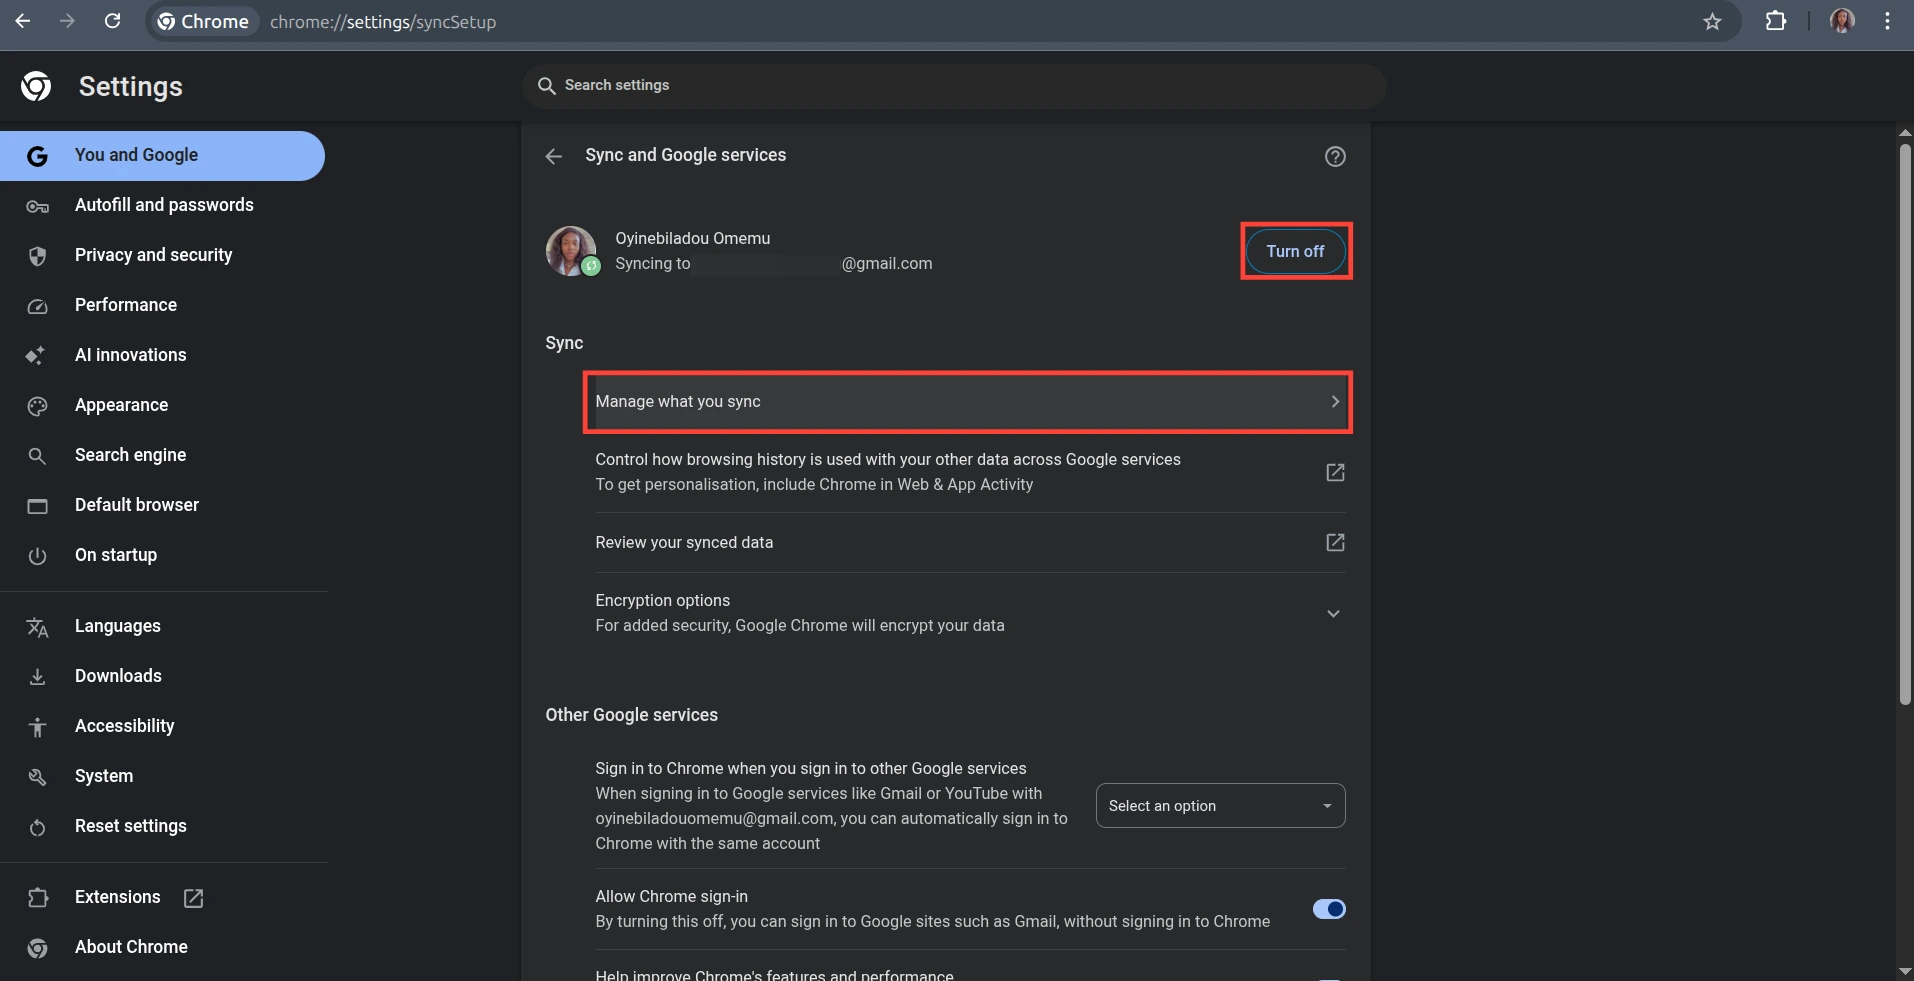Go to Autofill and passwords
Screen dimensions: 1914x981
[162, 205]
